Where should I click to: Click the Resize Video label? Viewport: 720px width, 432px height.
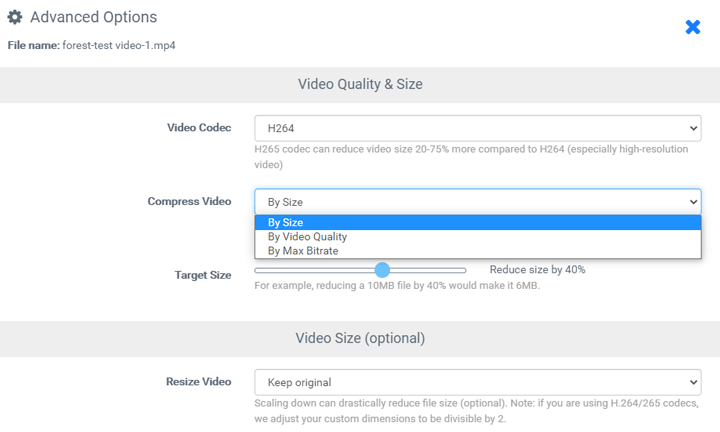pyautogui.click(x=198, y=381)
